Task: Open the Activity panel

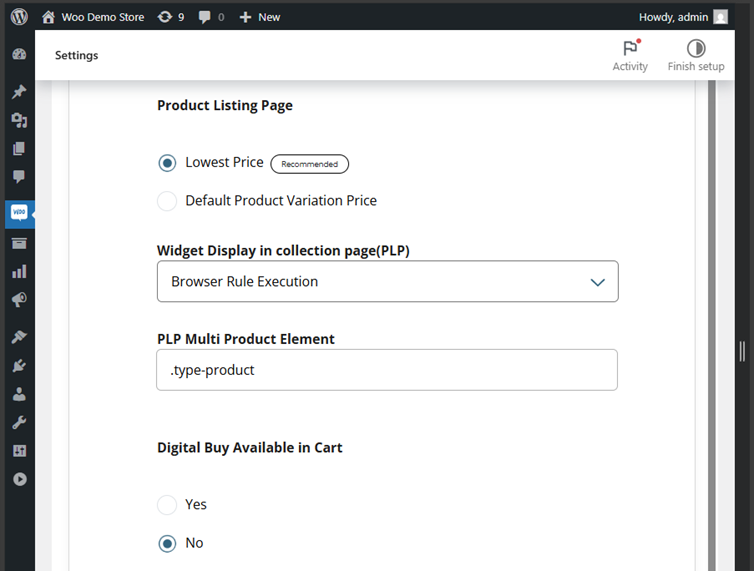Action: (x=630, y=55)
